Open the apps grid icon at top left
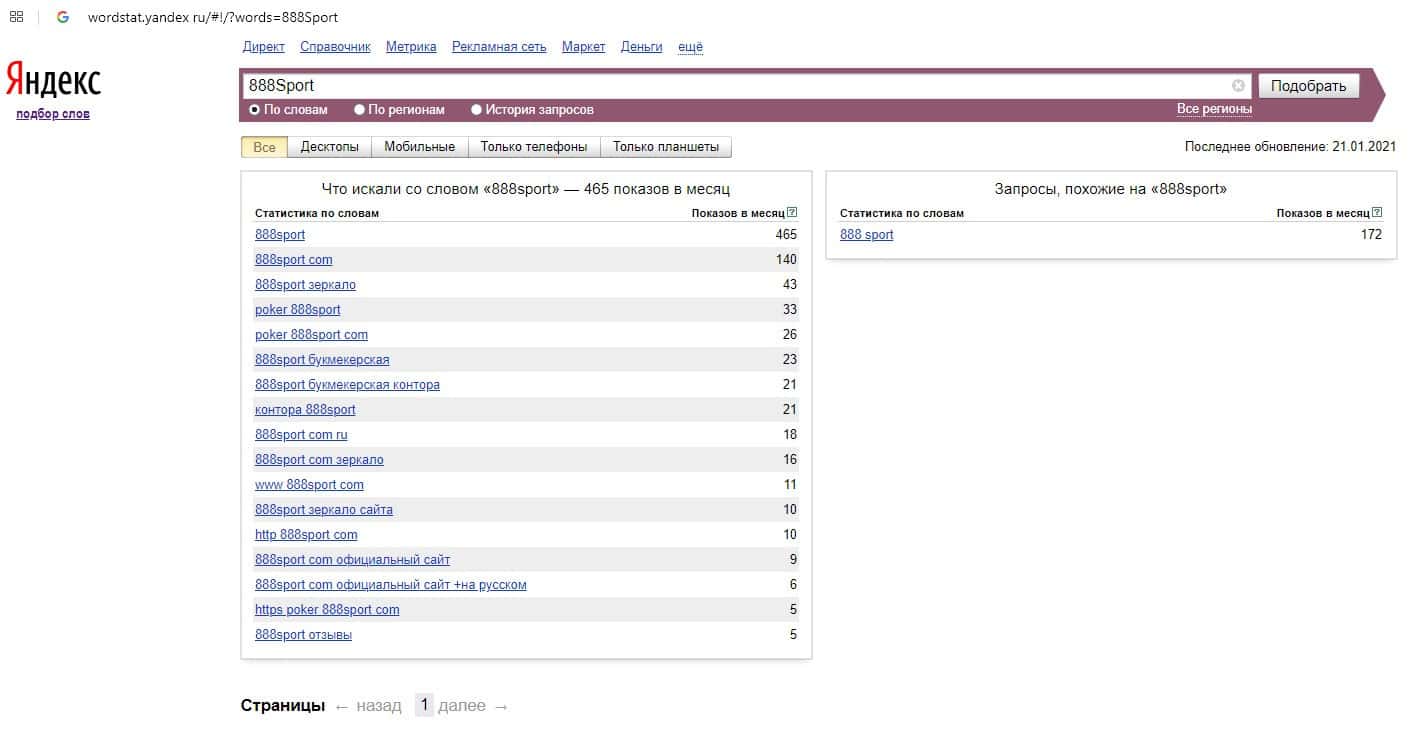This screenshot has height=731, width=1426. [16, 17]
